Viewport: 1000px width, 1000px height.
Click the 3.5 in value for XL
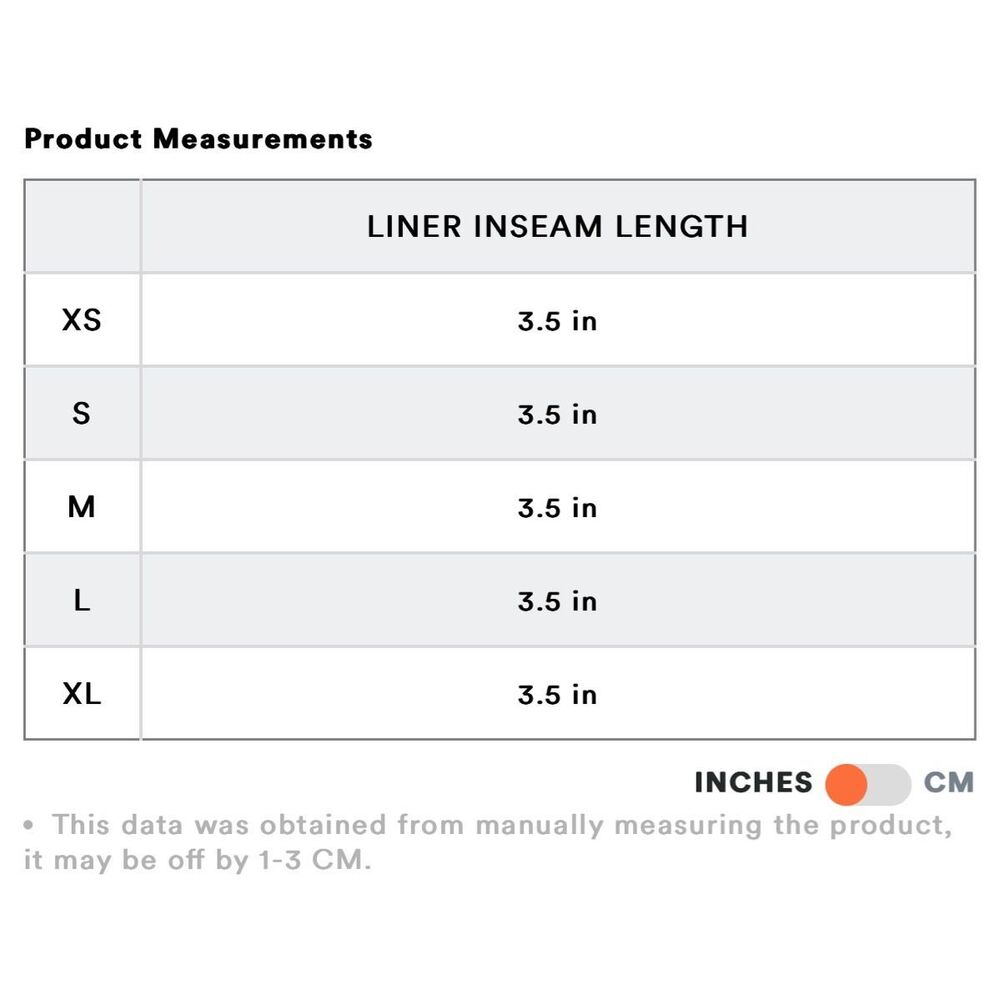(x=557, y=694)
